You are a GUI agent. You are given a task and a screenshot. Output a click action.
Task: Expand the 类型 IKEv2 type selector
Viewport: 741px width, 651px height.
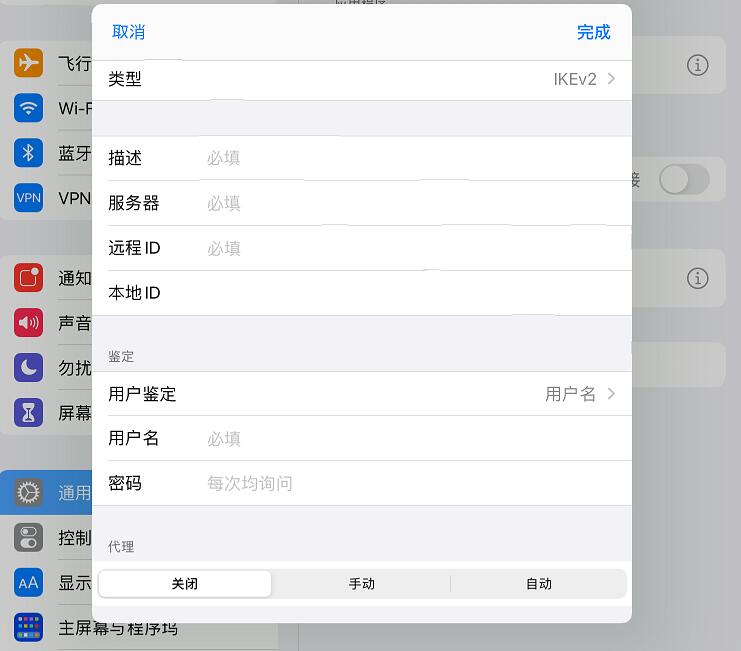362,79
